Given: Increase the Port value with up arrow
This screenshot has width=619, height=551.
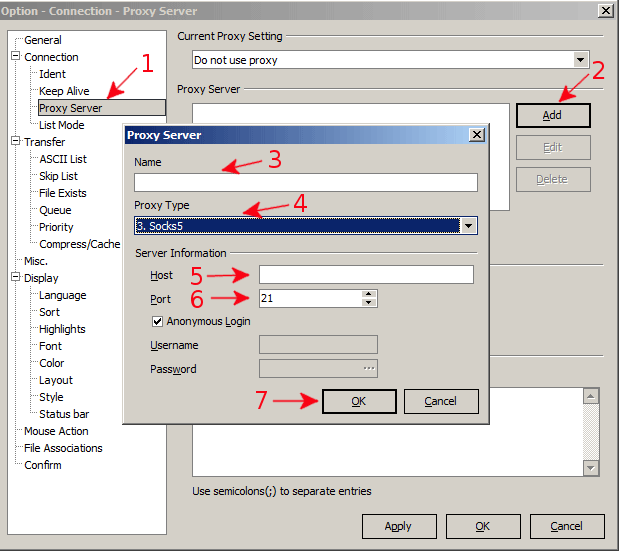Looking at the screenshot, I should click(369, 294).
